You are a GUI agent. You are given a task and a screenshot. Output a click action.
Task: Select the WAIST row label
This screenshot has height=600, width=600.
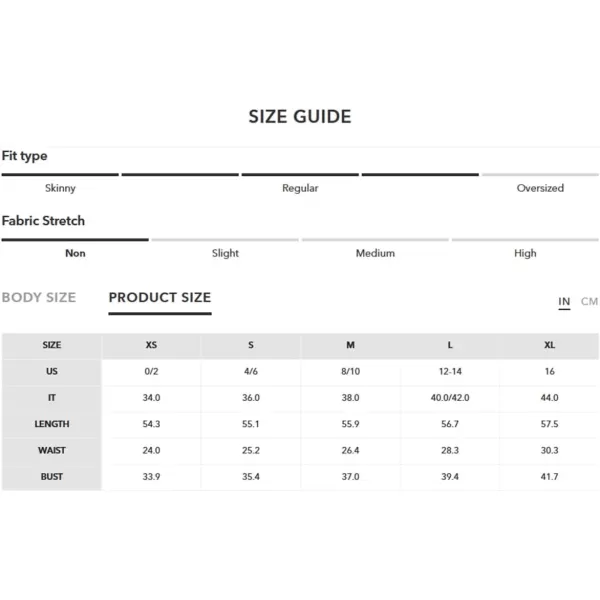(x=52, y=450)
